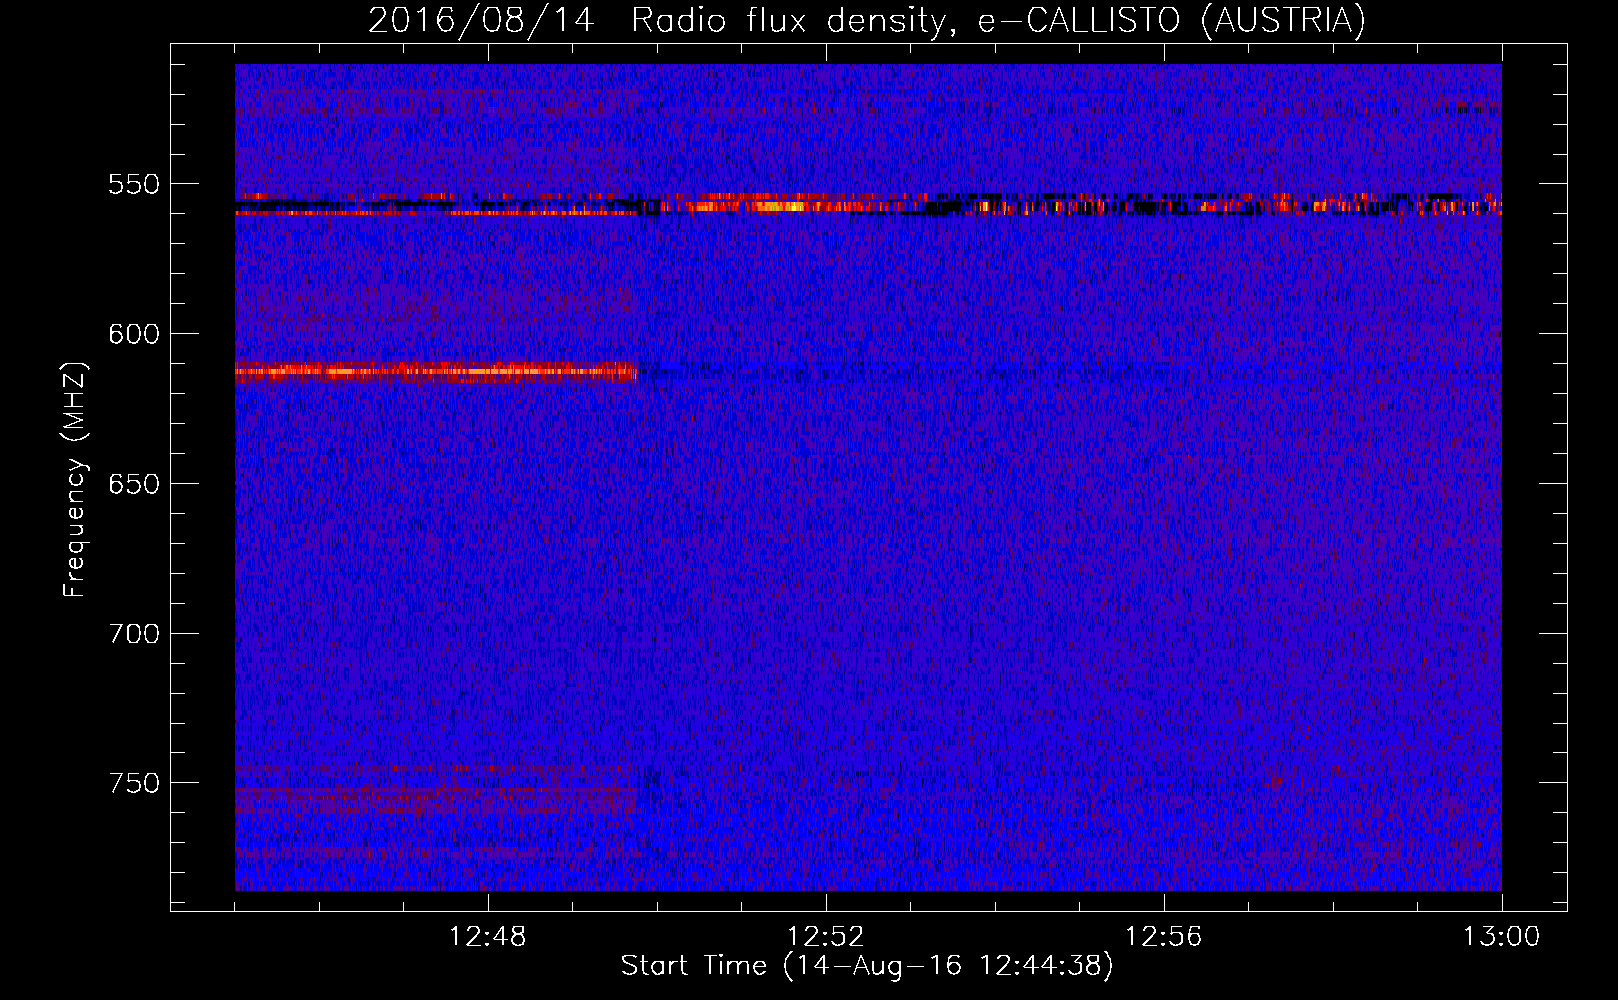1618x1000 pixels.
Task: Click the date '2016/08/14' in the title
Action: click(481, 20)
